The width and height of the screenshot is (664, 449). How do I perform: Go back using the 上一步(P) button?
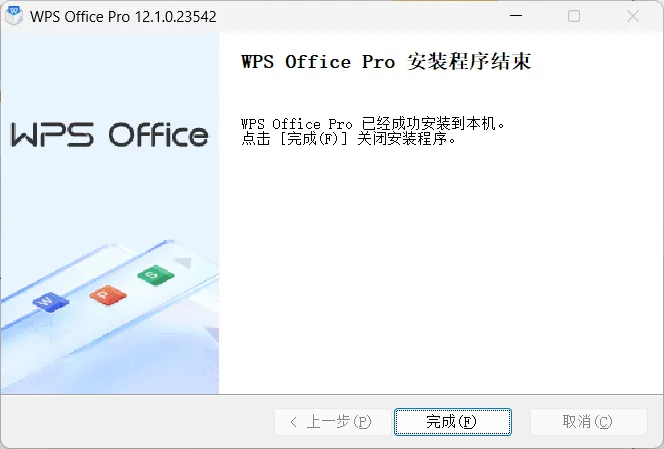click(332, 422)
